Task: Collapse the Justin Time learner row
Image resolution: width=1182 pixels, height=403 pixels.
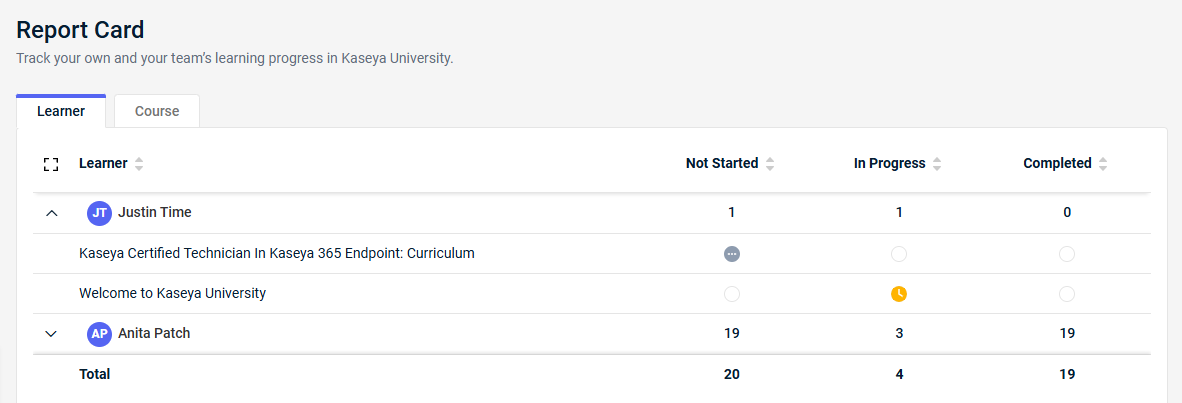Action: click(x=51, y=213)
